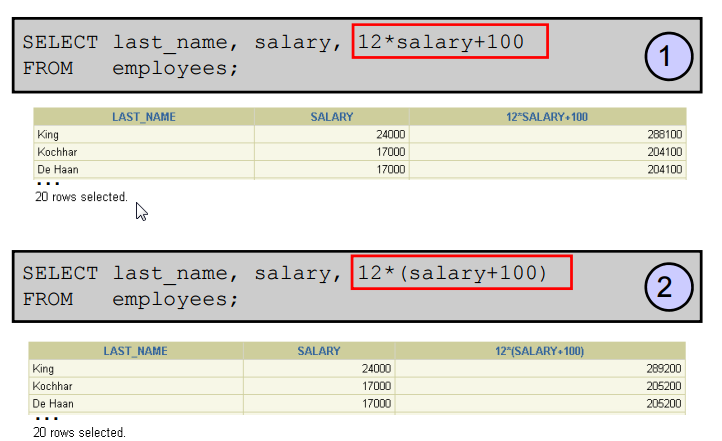
Task: Select De Haan in the second result table
Action: (x=53, y=404)
